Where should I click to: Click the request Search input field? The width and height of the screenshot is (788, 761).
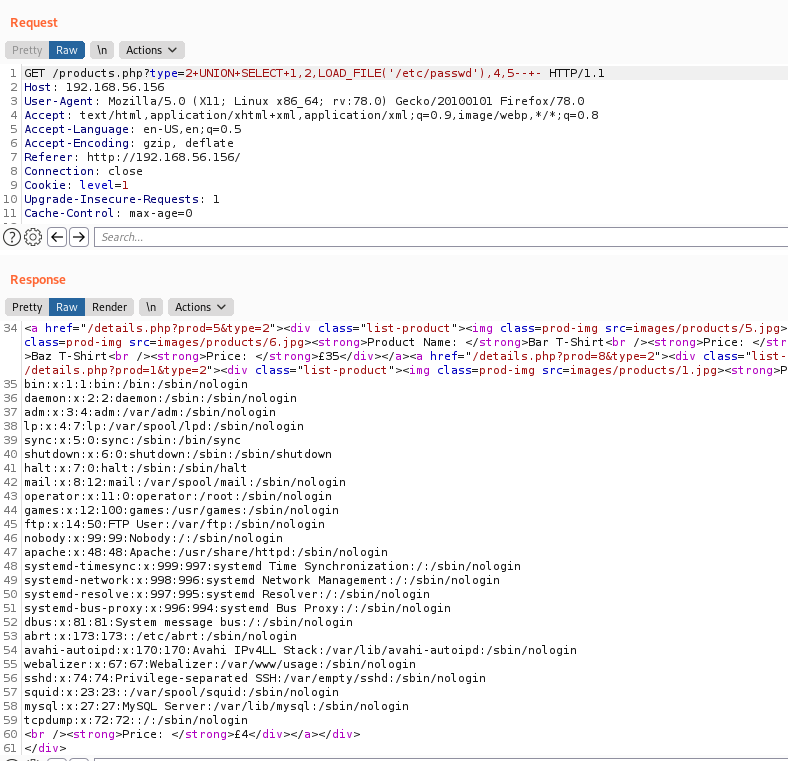pos(441,237)
